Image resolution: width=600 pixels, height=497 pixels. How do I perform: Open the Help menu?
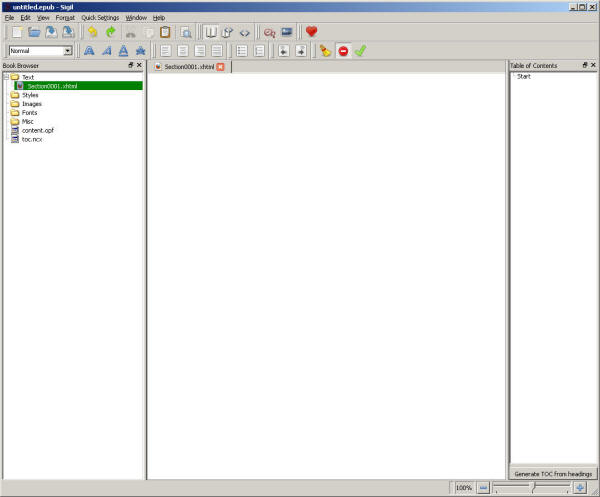[x=159, y=18]
